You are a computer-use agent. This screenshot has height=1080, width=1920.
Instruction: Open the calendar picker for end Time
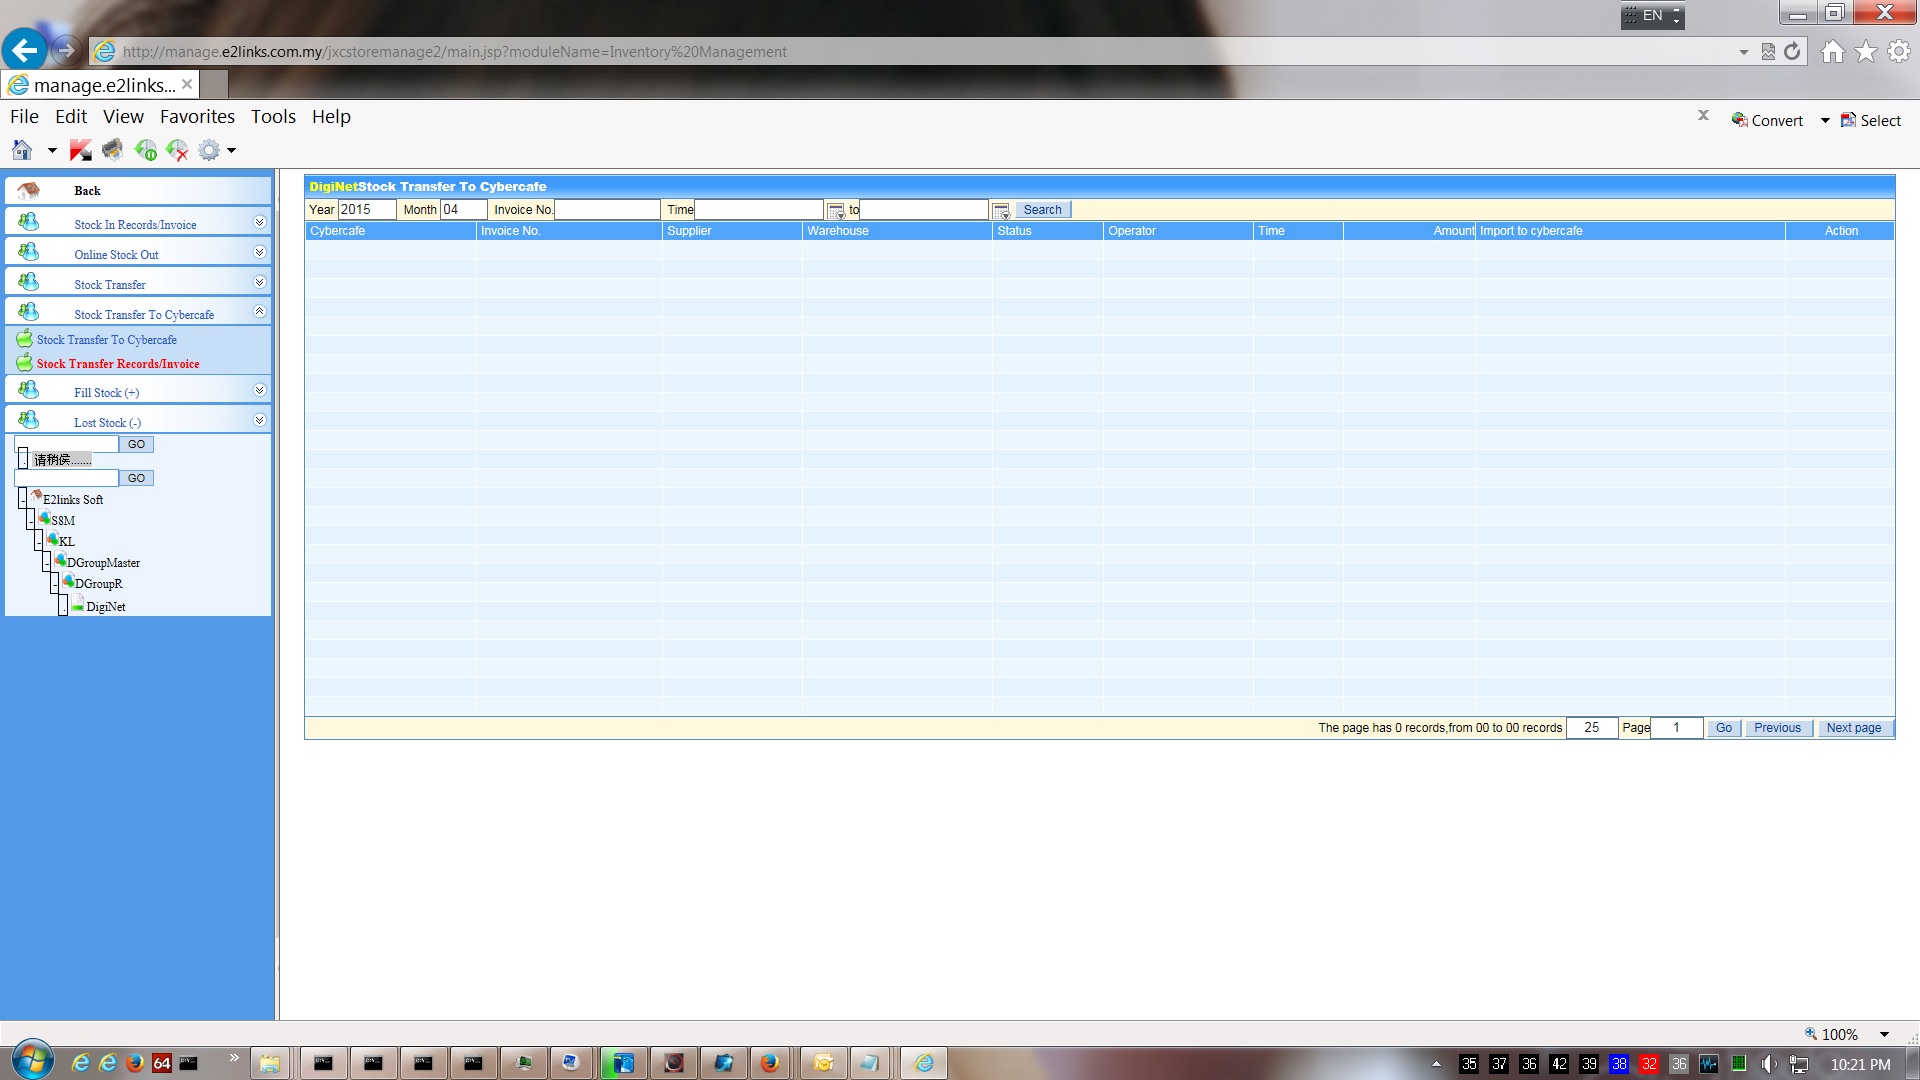(1001, 211)
